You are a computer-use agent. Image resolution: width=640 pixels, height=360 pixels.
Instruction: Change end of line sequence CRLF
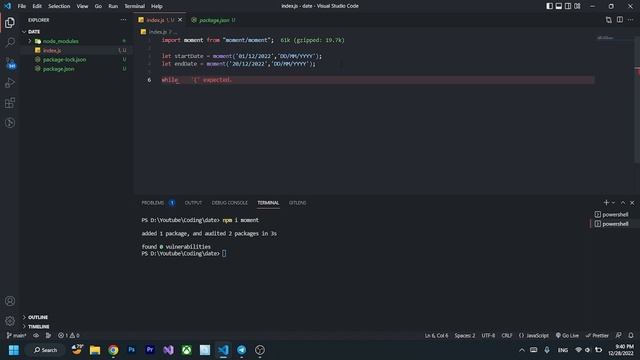(507, 336)
